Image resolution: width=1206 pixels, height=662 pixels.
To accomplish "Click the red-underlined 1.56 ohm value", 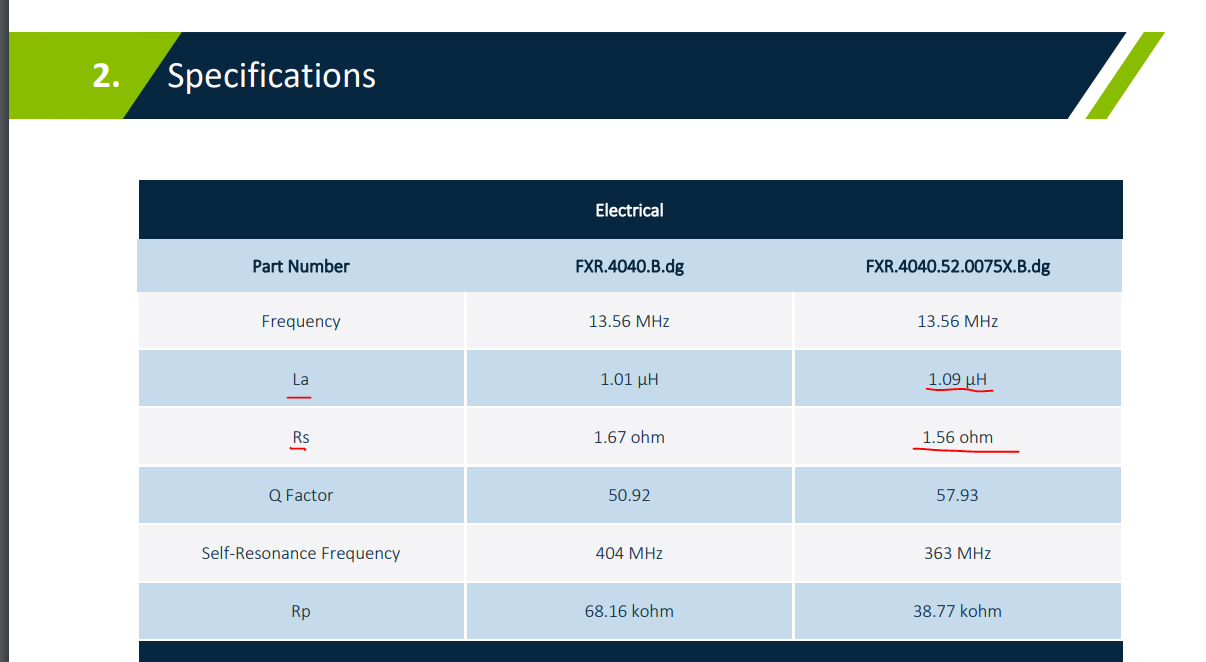I will tap(956, 437).
